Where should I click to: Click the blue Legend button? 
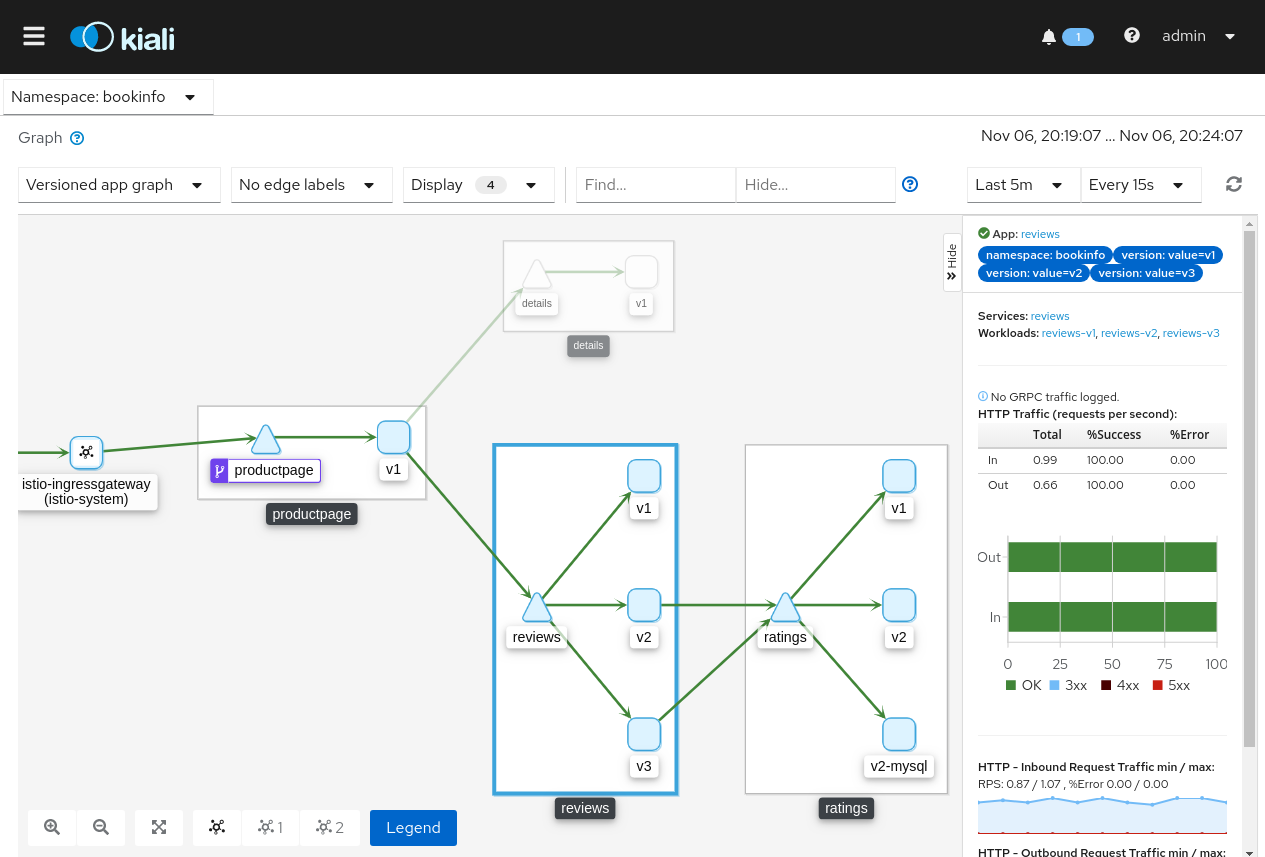(x=413, y=827)
